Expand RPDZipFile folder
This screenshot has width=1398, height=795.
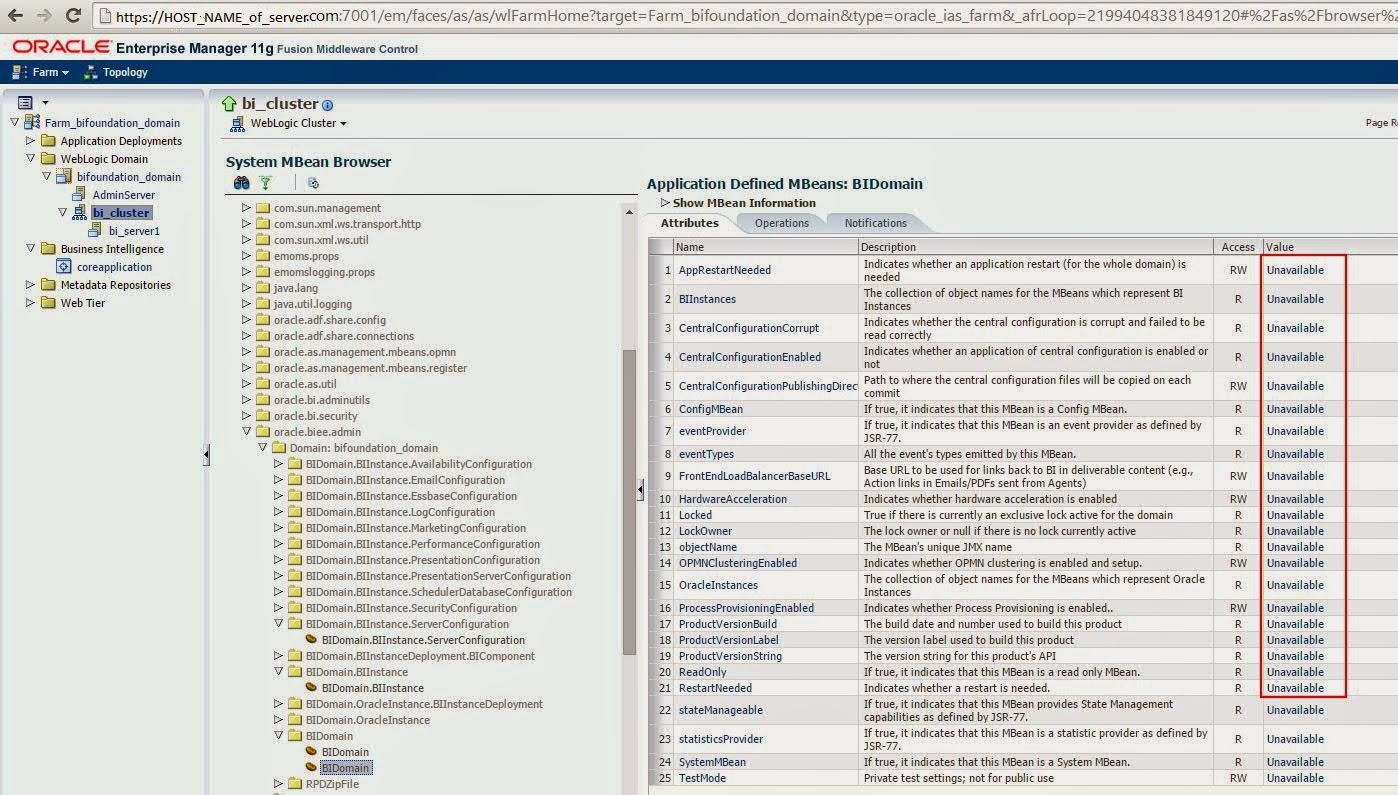(278, 784)
